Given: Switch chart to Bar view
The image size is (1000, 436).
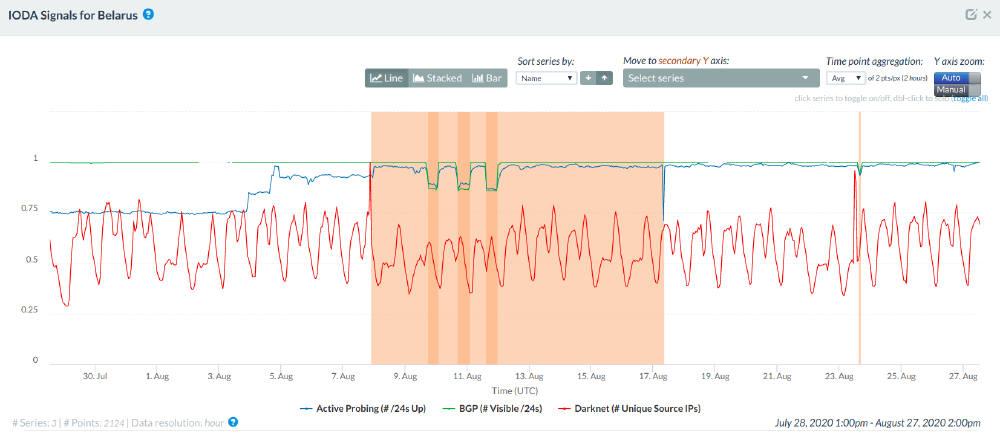Looking at the screenshot, I should coord(487,78).
